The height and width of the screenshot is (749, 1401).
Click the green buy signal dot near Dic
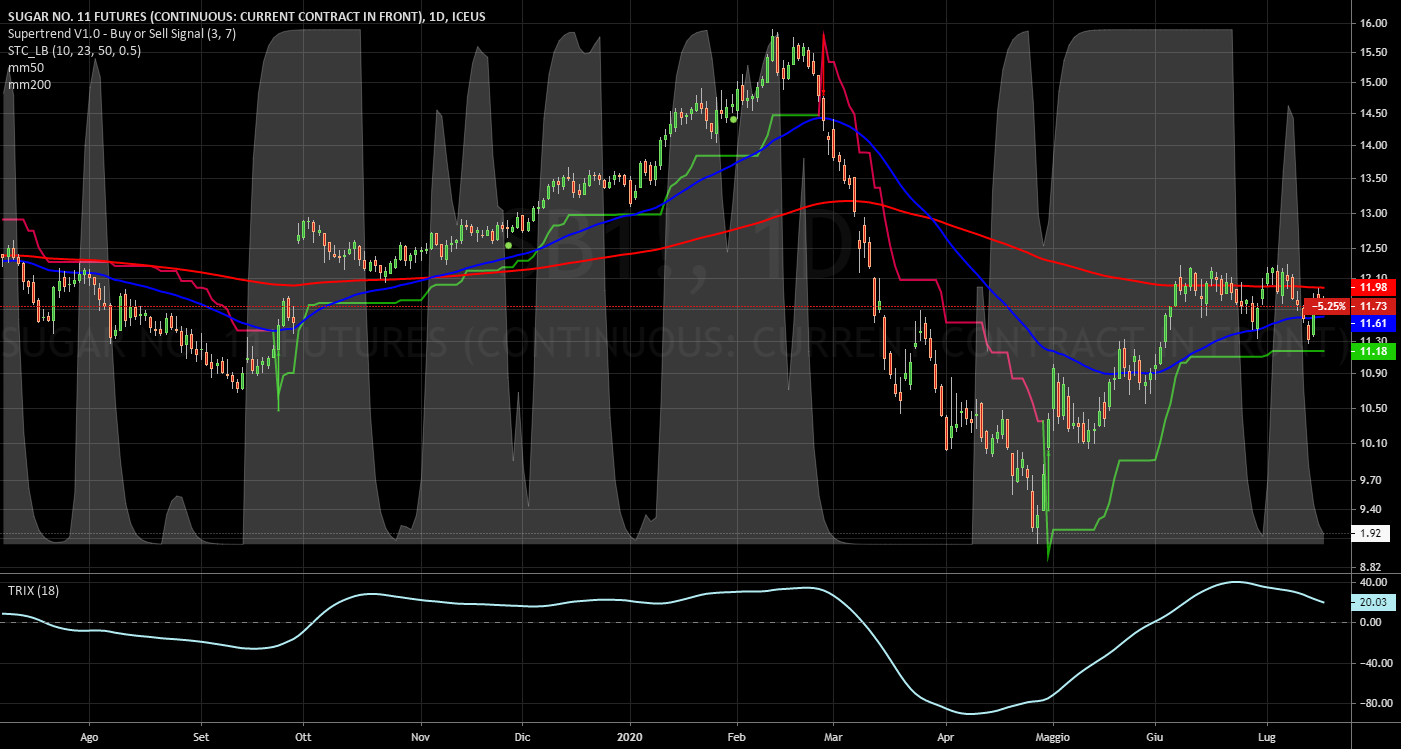(508, 245)
